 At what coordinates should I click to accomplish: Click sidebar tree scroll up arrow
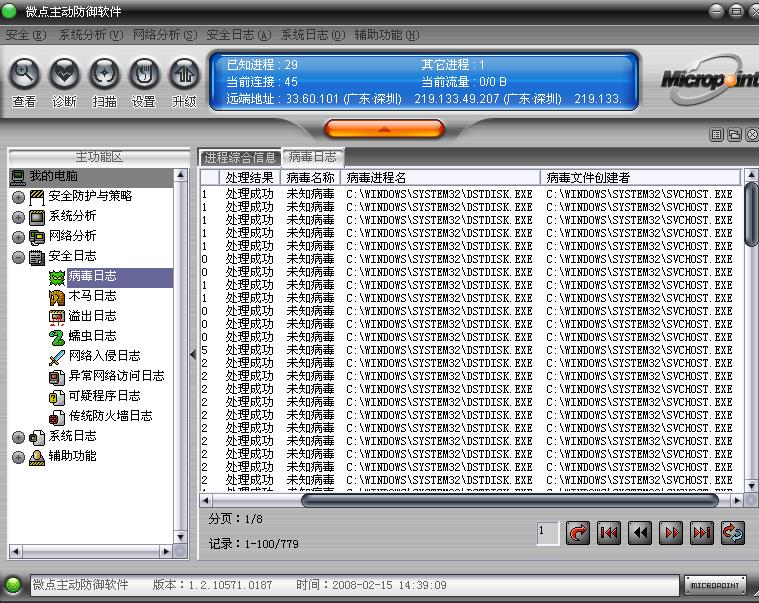tap(181, 175)
